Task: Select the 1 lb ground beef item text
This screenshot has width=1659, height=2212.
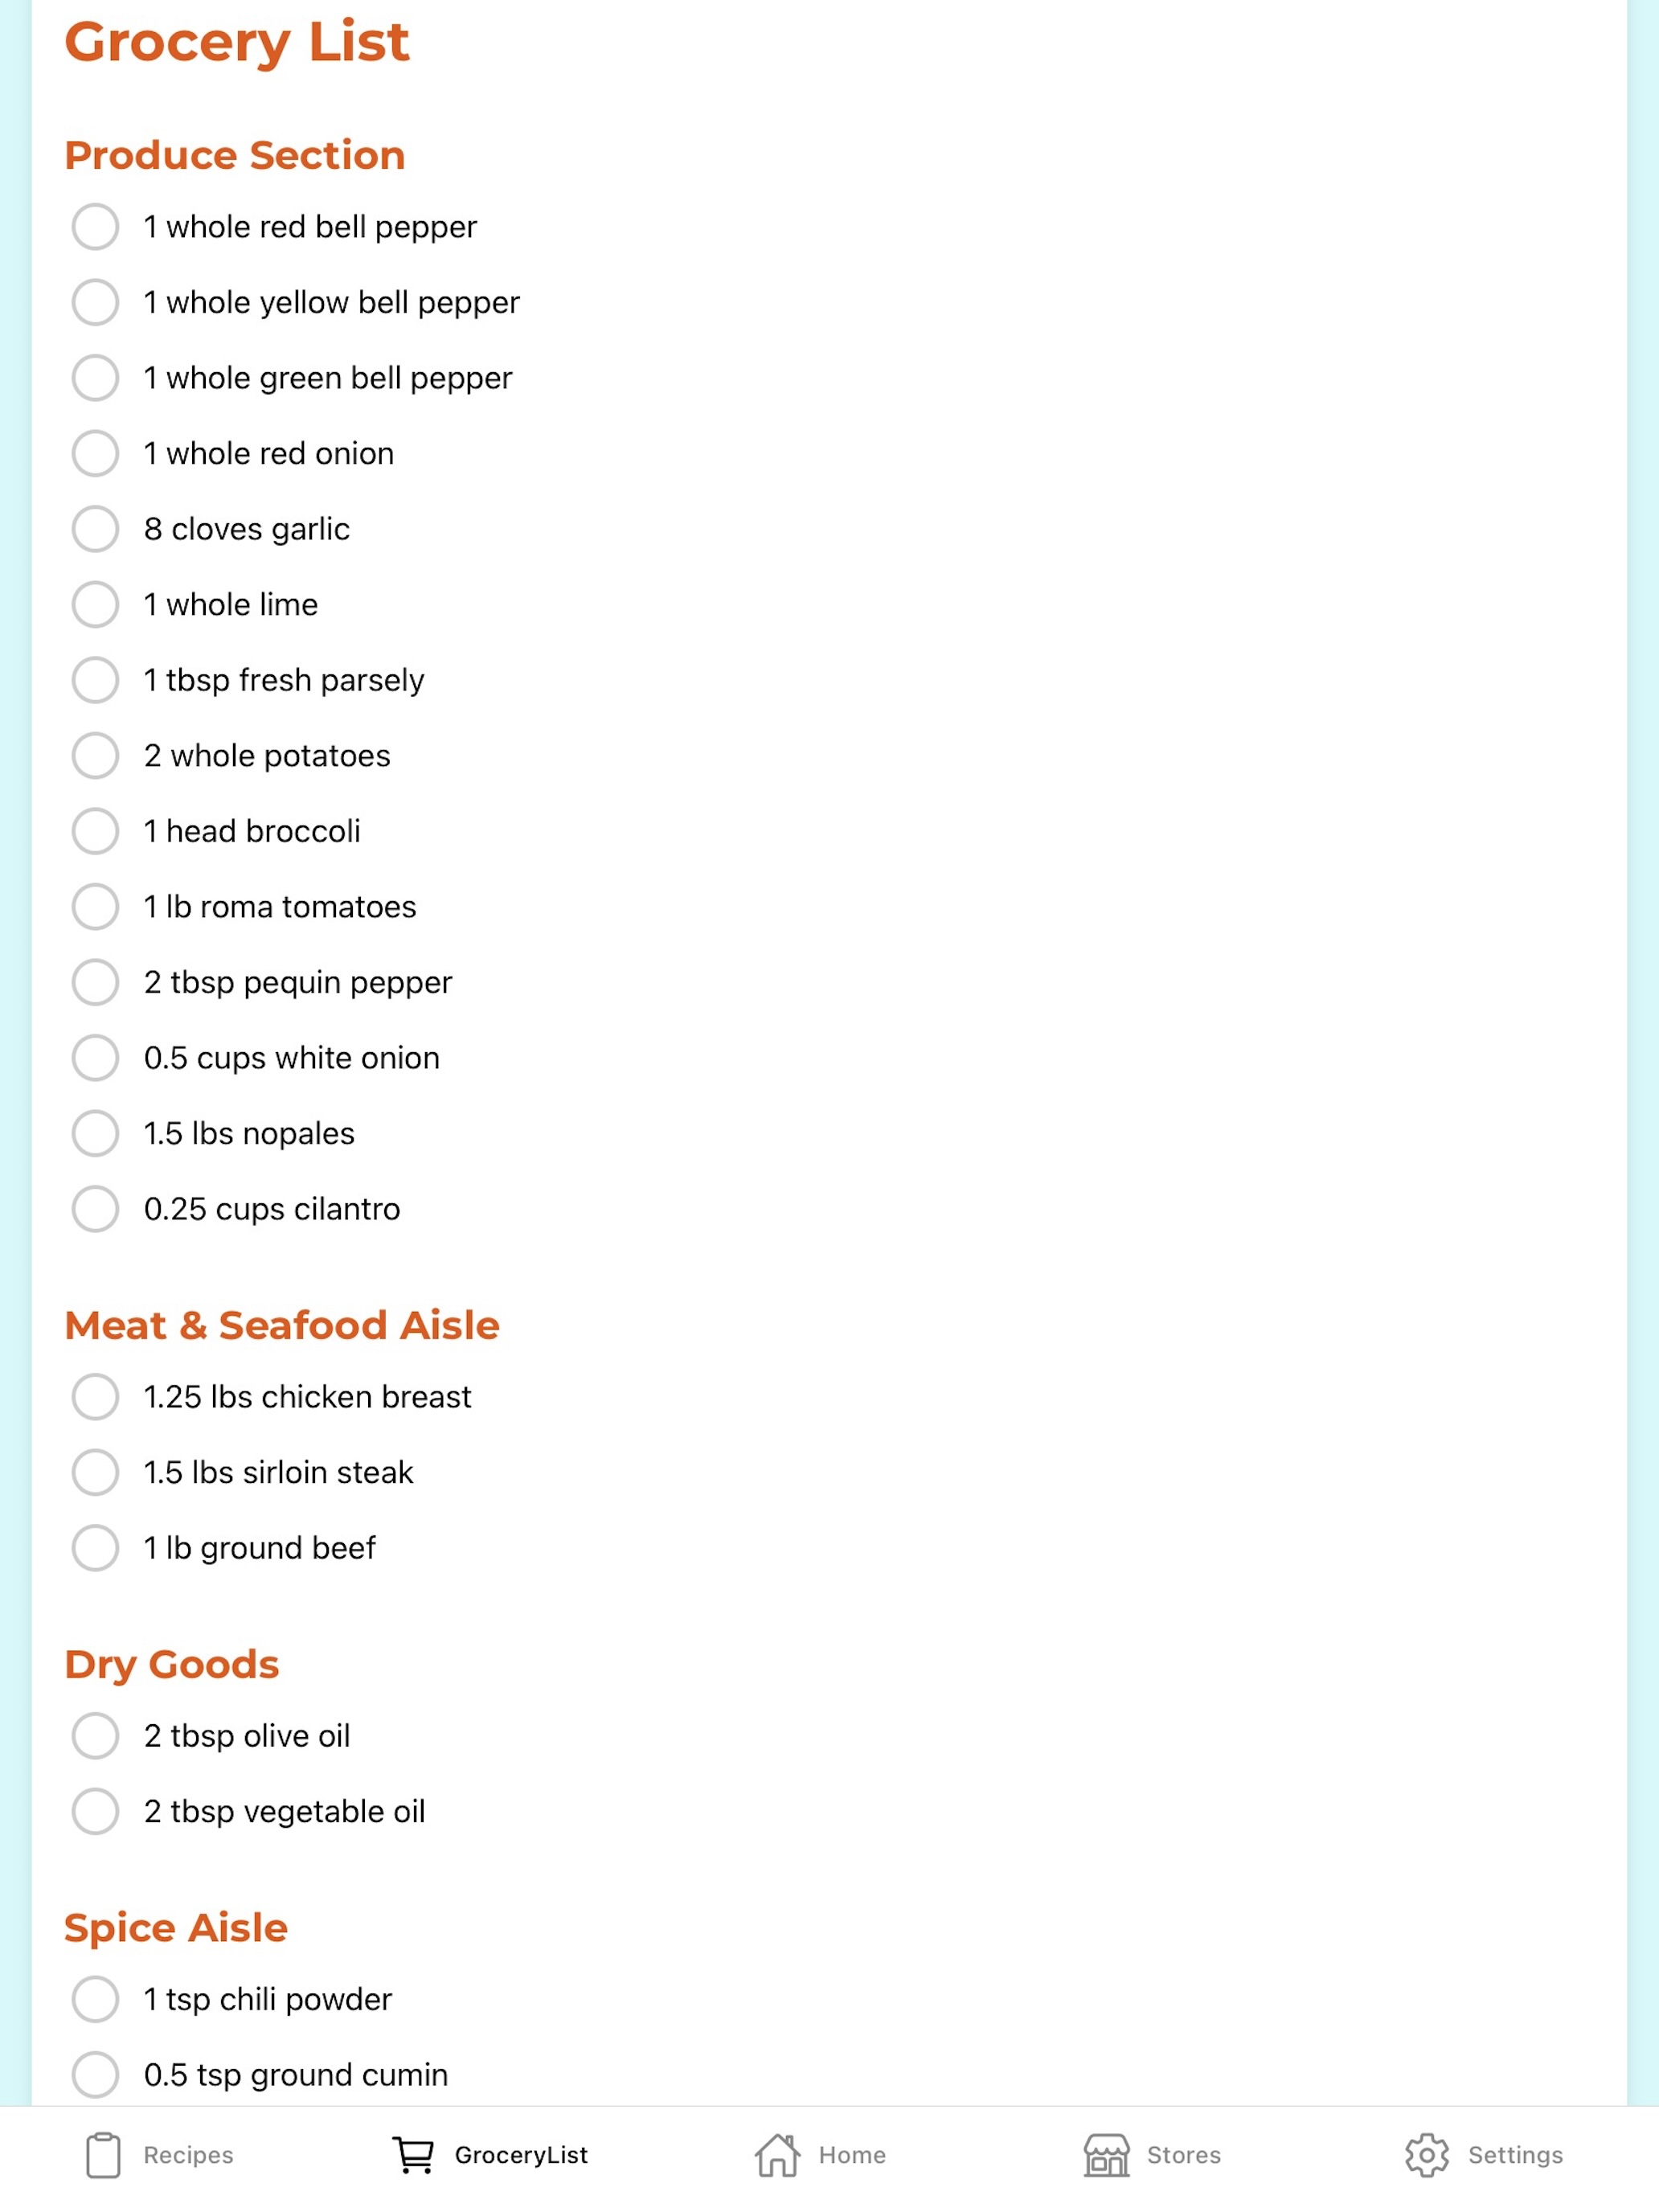Action: point(260,1548)
